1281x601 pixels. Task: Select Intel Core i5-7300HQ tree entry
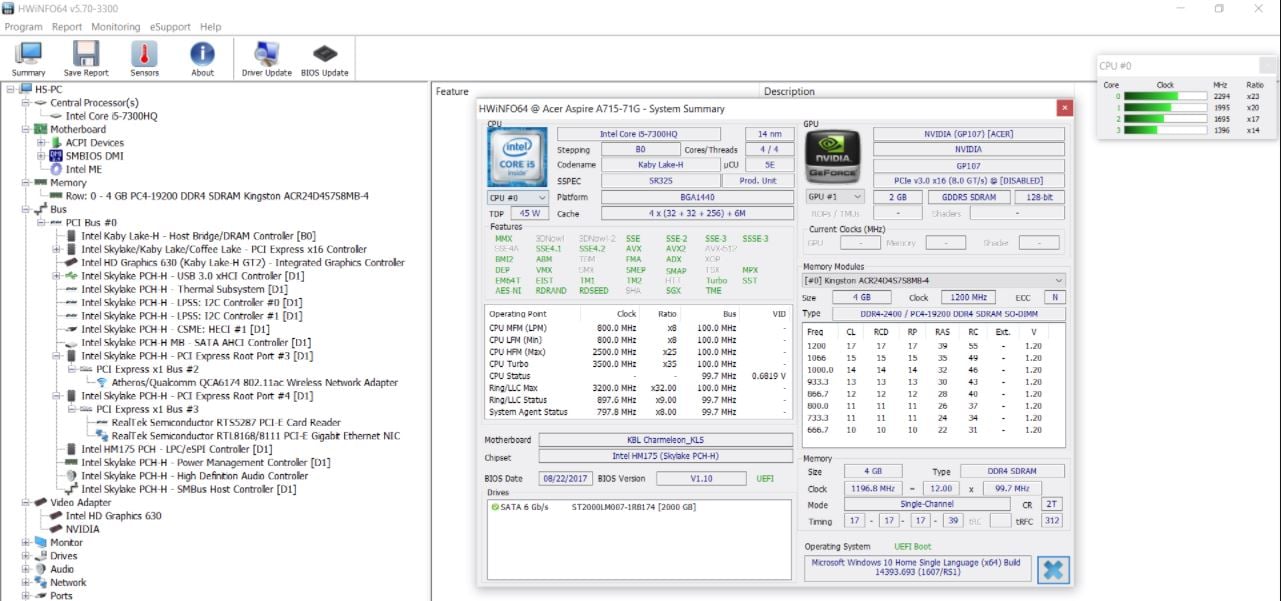point(111,116)
